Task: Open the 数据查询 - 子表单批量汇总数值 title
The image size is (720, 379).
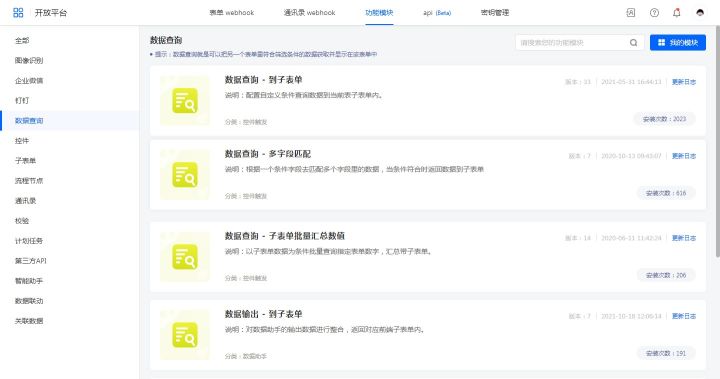Action: 285,236
